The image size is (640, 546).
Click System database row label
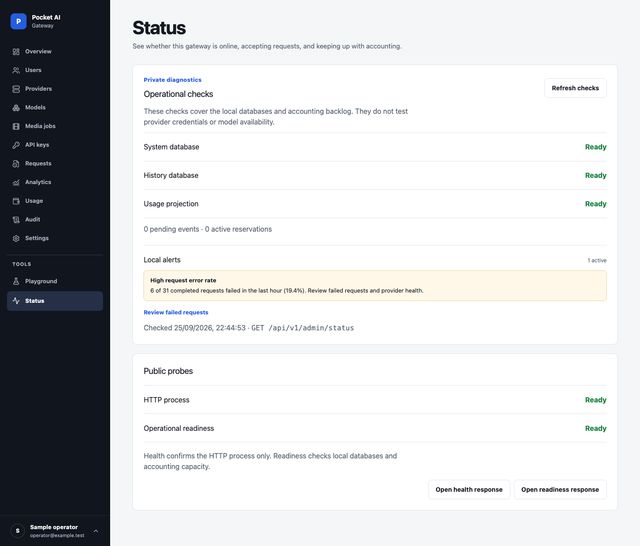pyautogui.click(x=171, y=147)
